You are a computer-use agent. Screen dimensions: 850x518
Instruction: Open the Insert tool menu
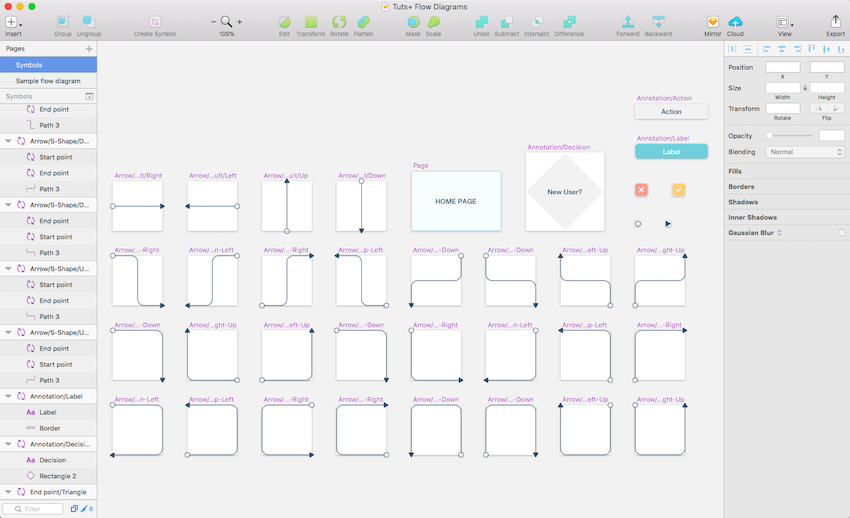point(13,22)
